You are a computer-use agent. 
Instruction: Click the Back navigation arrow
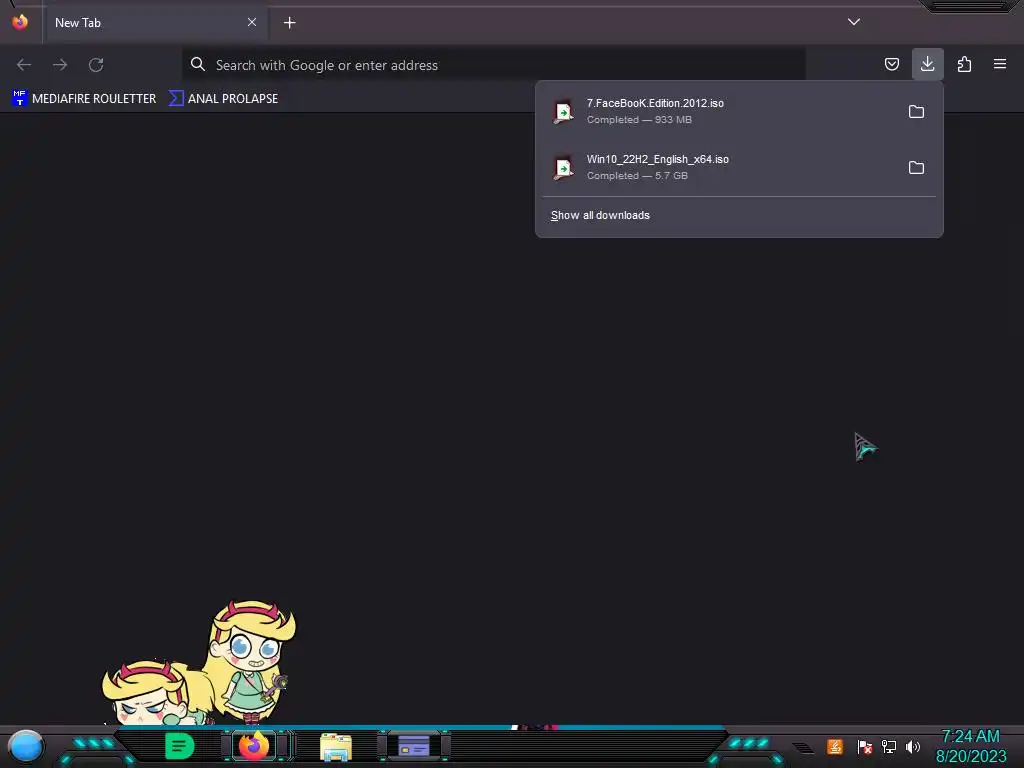(24, 65)
